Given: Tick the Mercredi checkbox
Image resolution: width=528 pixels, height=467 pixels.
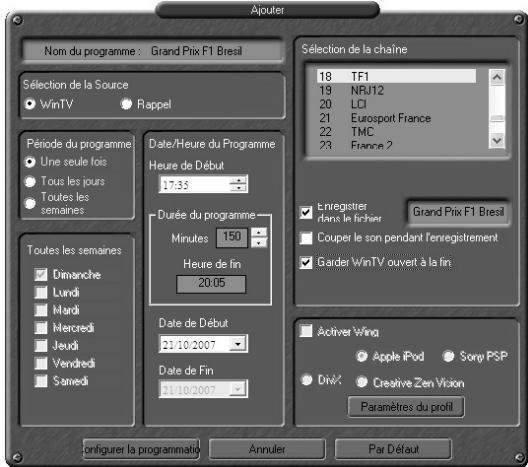Looking at the screenshot, I should coord(41,328).
